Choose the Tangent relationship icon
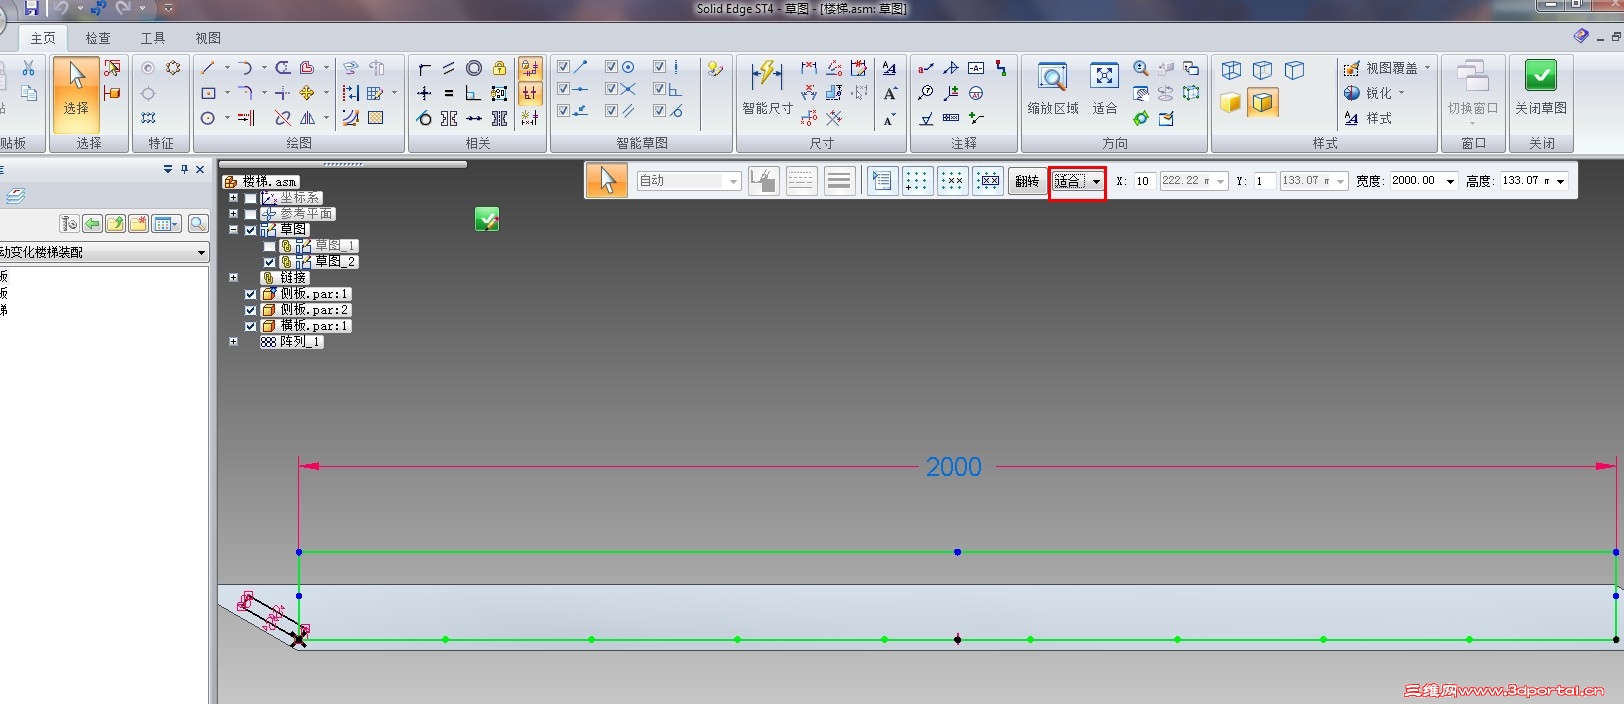Image resolution: width=1624 pixels, height=704 pixels. (424, 118)
